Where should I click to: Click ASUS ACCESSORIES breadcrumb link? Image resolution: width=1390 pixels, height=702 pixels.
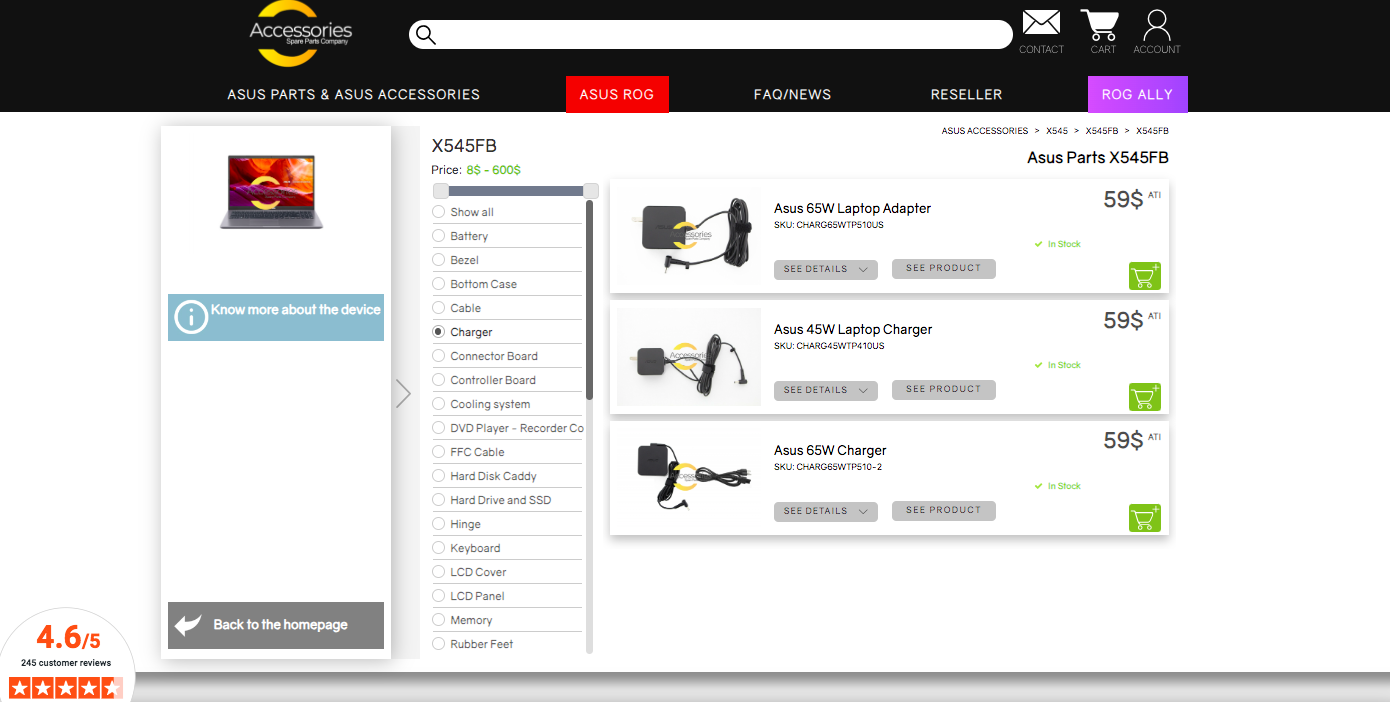click(x=985, y=131)
